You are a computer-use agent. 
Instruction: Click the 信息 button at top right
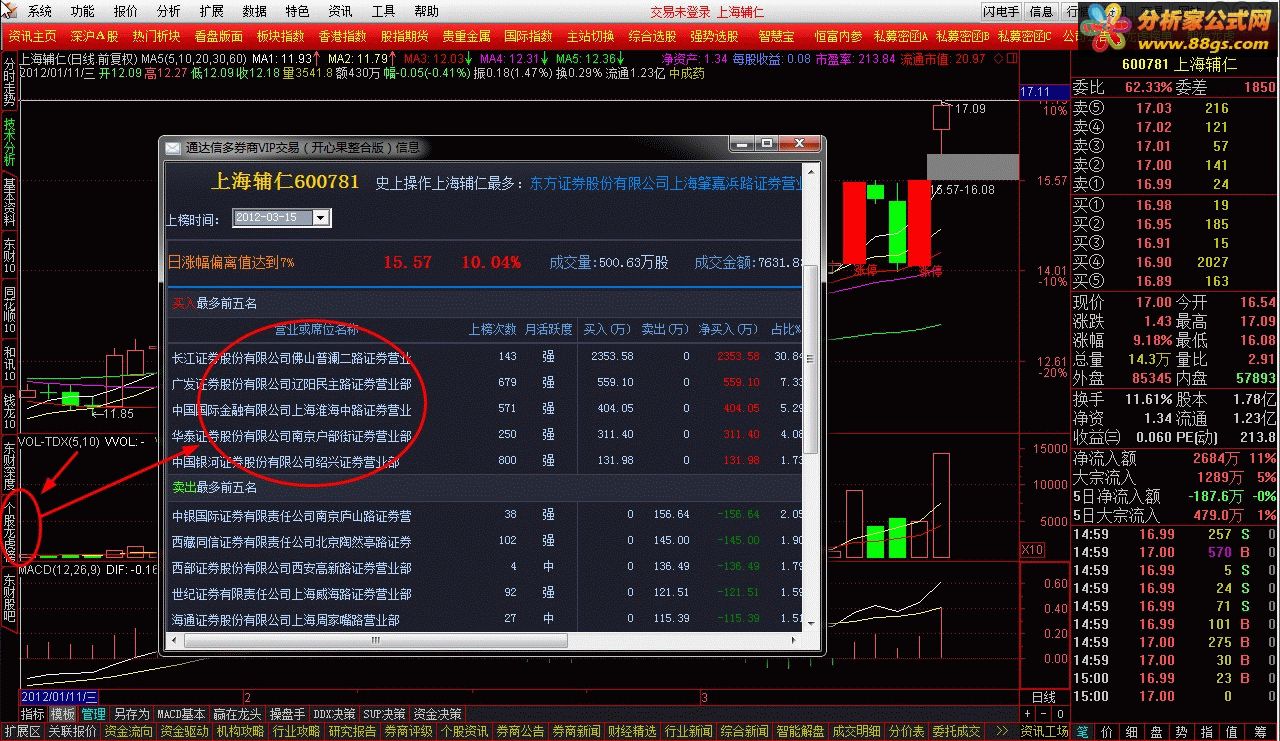click(1041, 11)
